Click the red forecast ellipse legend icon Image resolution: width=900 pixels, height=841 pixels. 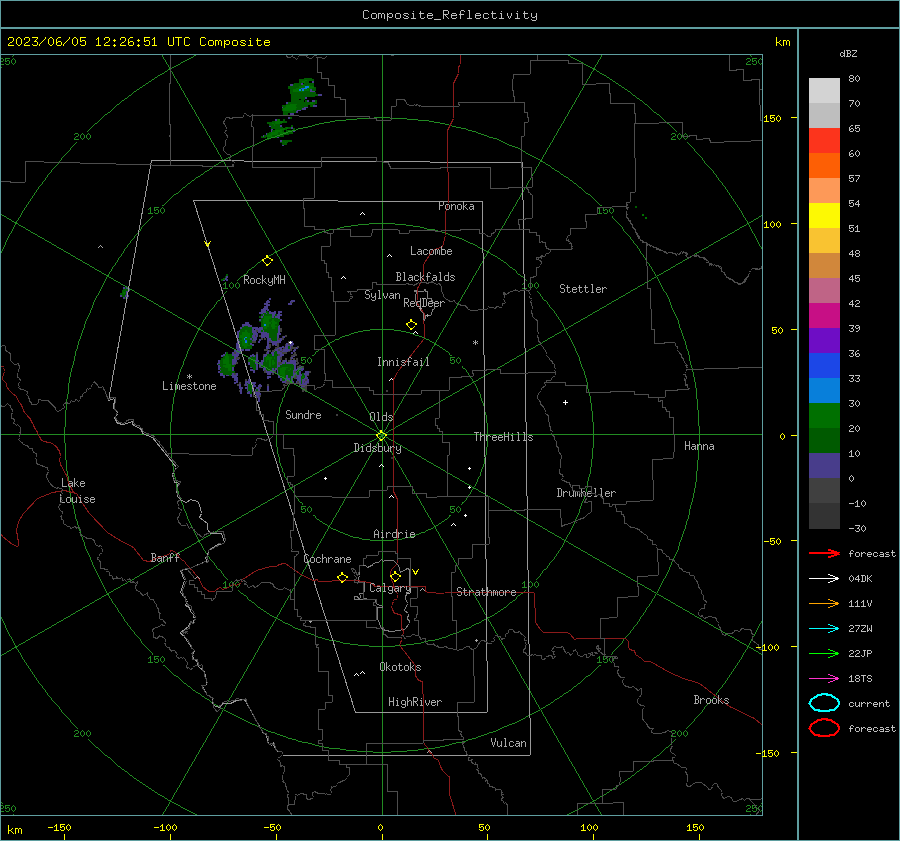(x=824, y=728)
